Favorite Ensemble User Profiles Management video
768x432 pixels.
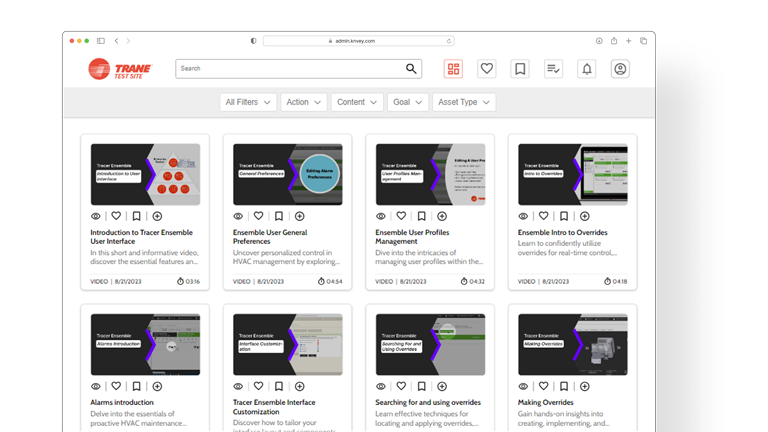pyautogui.click(x=401, y=216)
